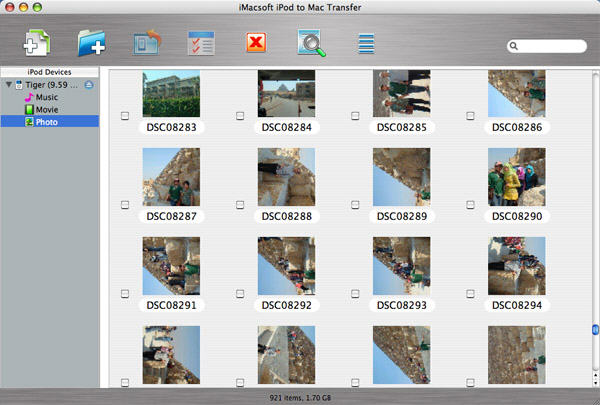Check the box for DSC08285
This screenshot has width=600, height=405.
point(355,116)
